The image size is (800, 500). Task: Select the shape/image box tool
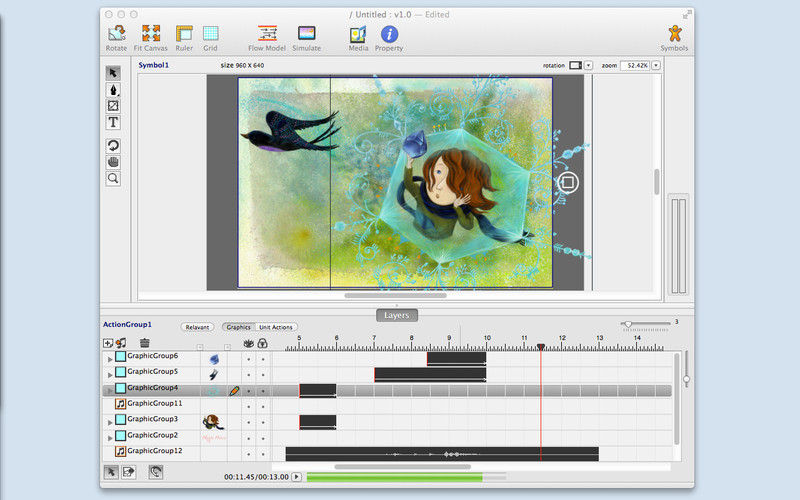point(113,106)
